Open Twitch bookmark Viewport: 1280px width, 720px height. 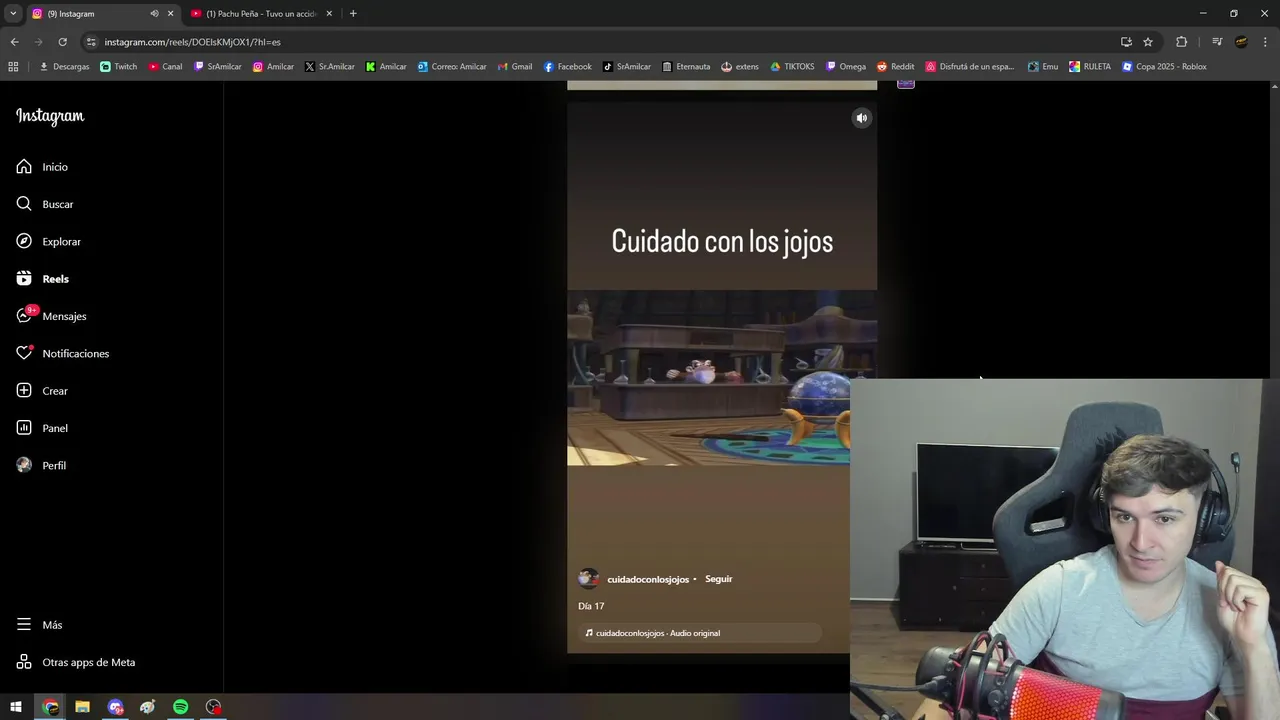pos(119,67)
